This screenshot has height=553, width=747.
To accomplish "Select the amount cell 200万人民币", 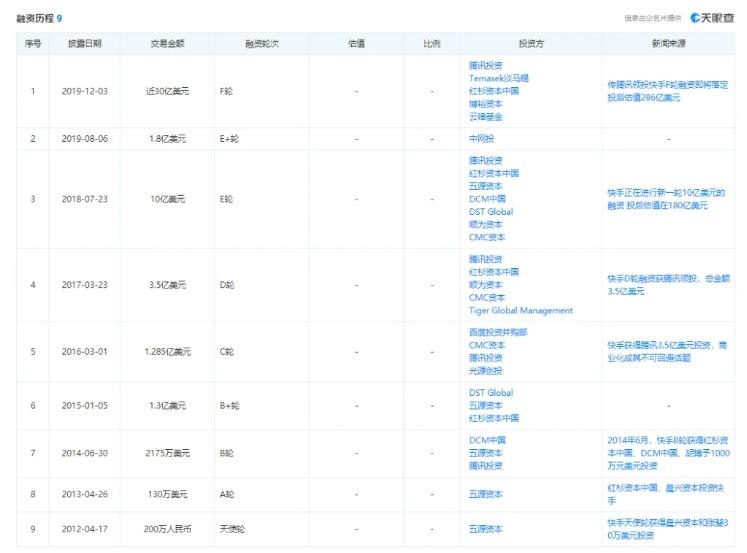I will tap(167, 529).
